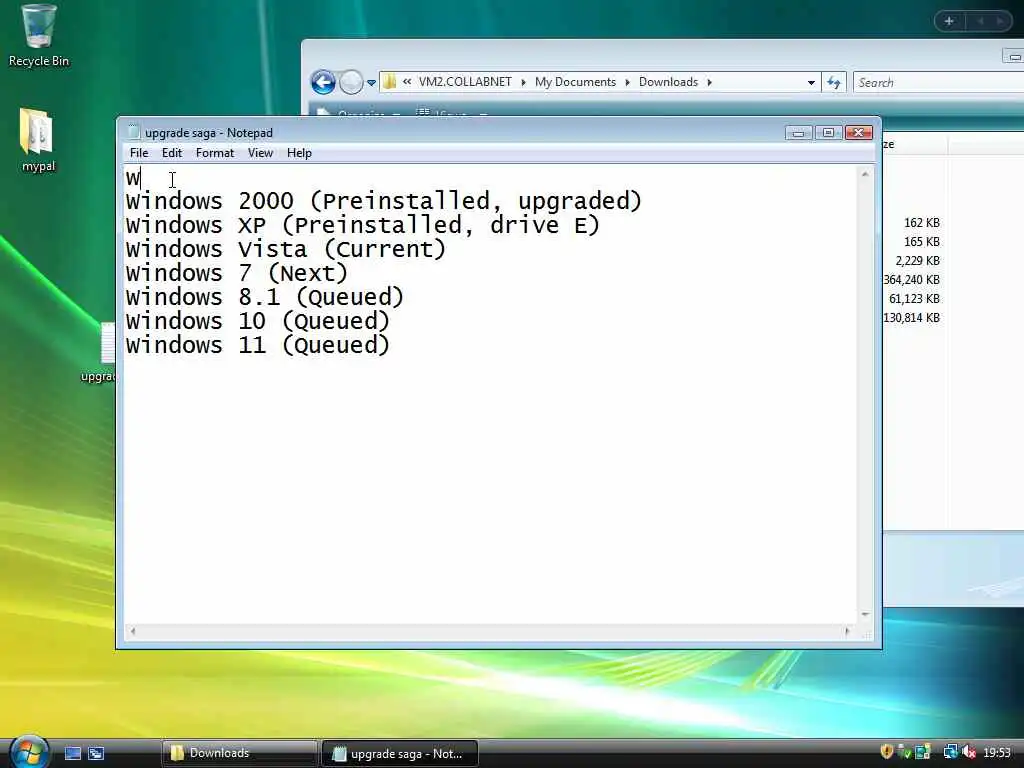
Task: Open the Recycle Bin desktop icon
Action: [39, 36]
